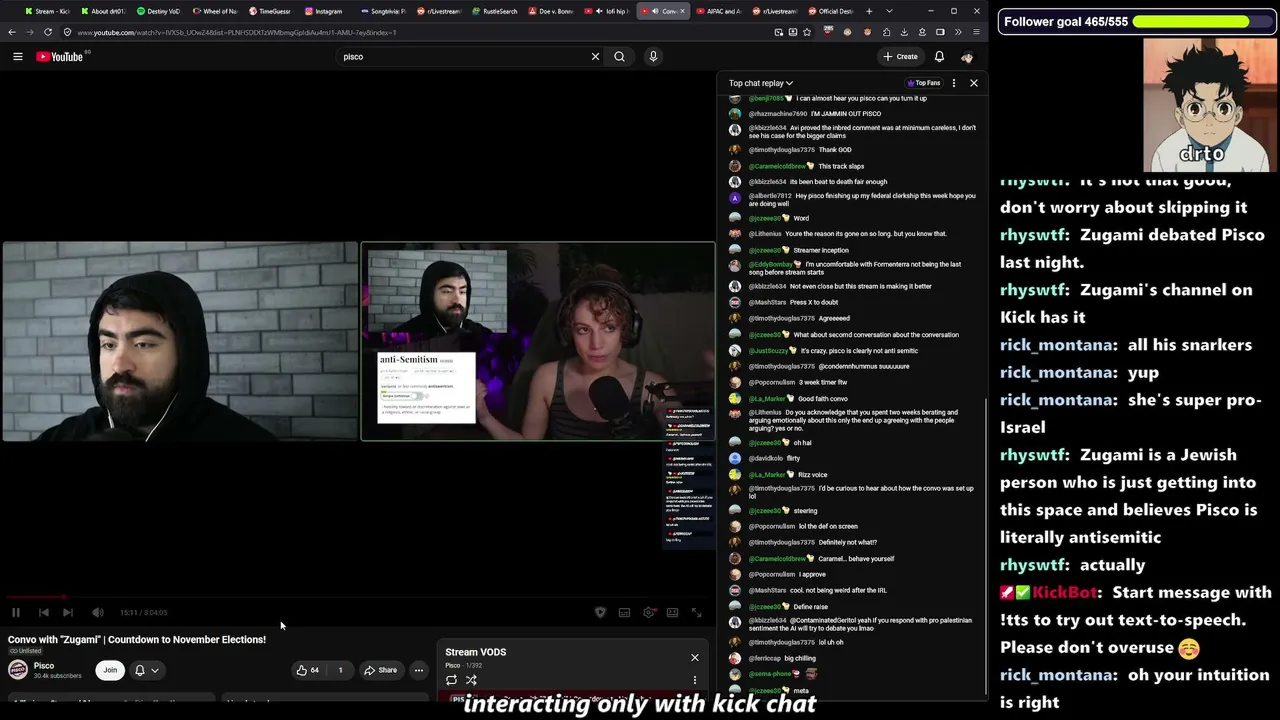The height and width of the screenshot is (720, 1280).
Task: Switch to Instagram browser tab
Action: coord(326,11)
